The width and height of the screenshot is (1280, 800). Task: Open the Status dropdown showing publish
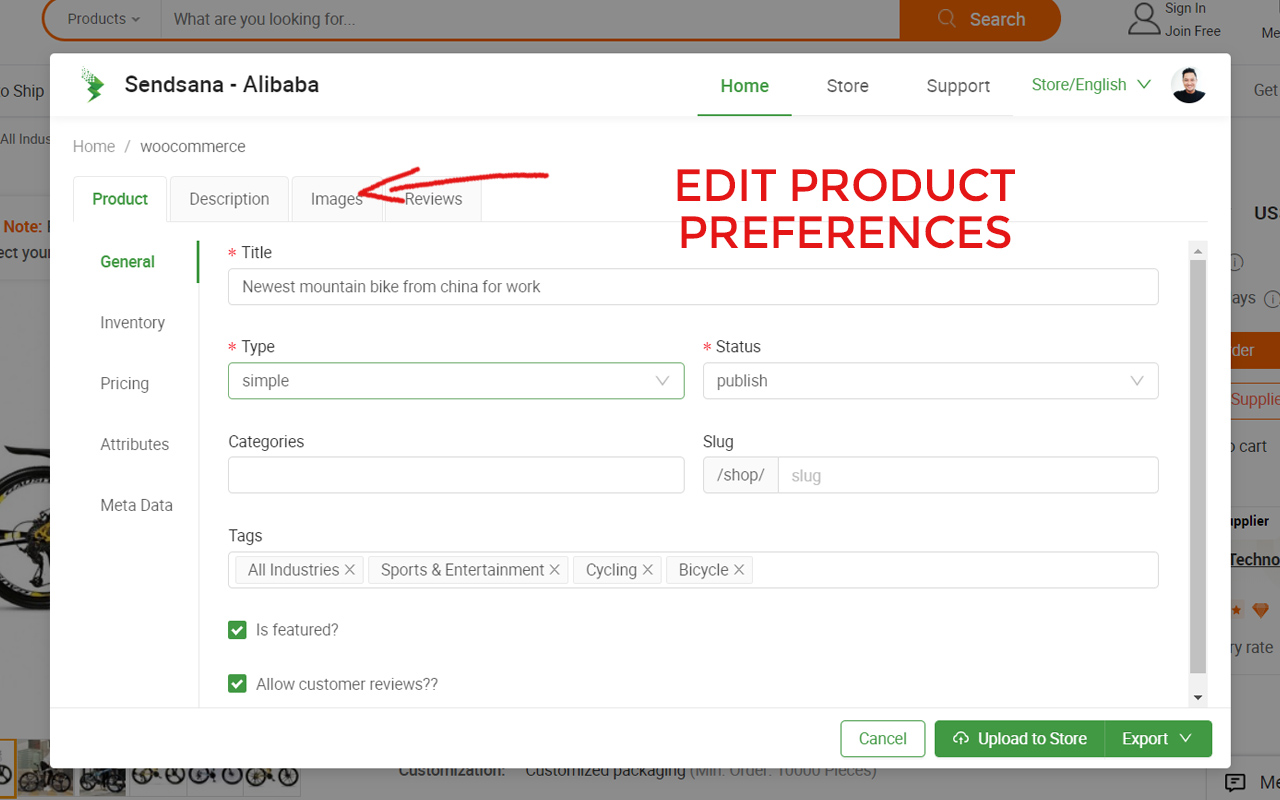[930, 381]
